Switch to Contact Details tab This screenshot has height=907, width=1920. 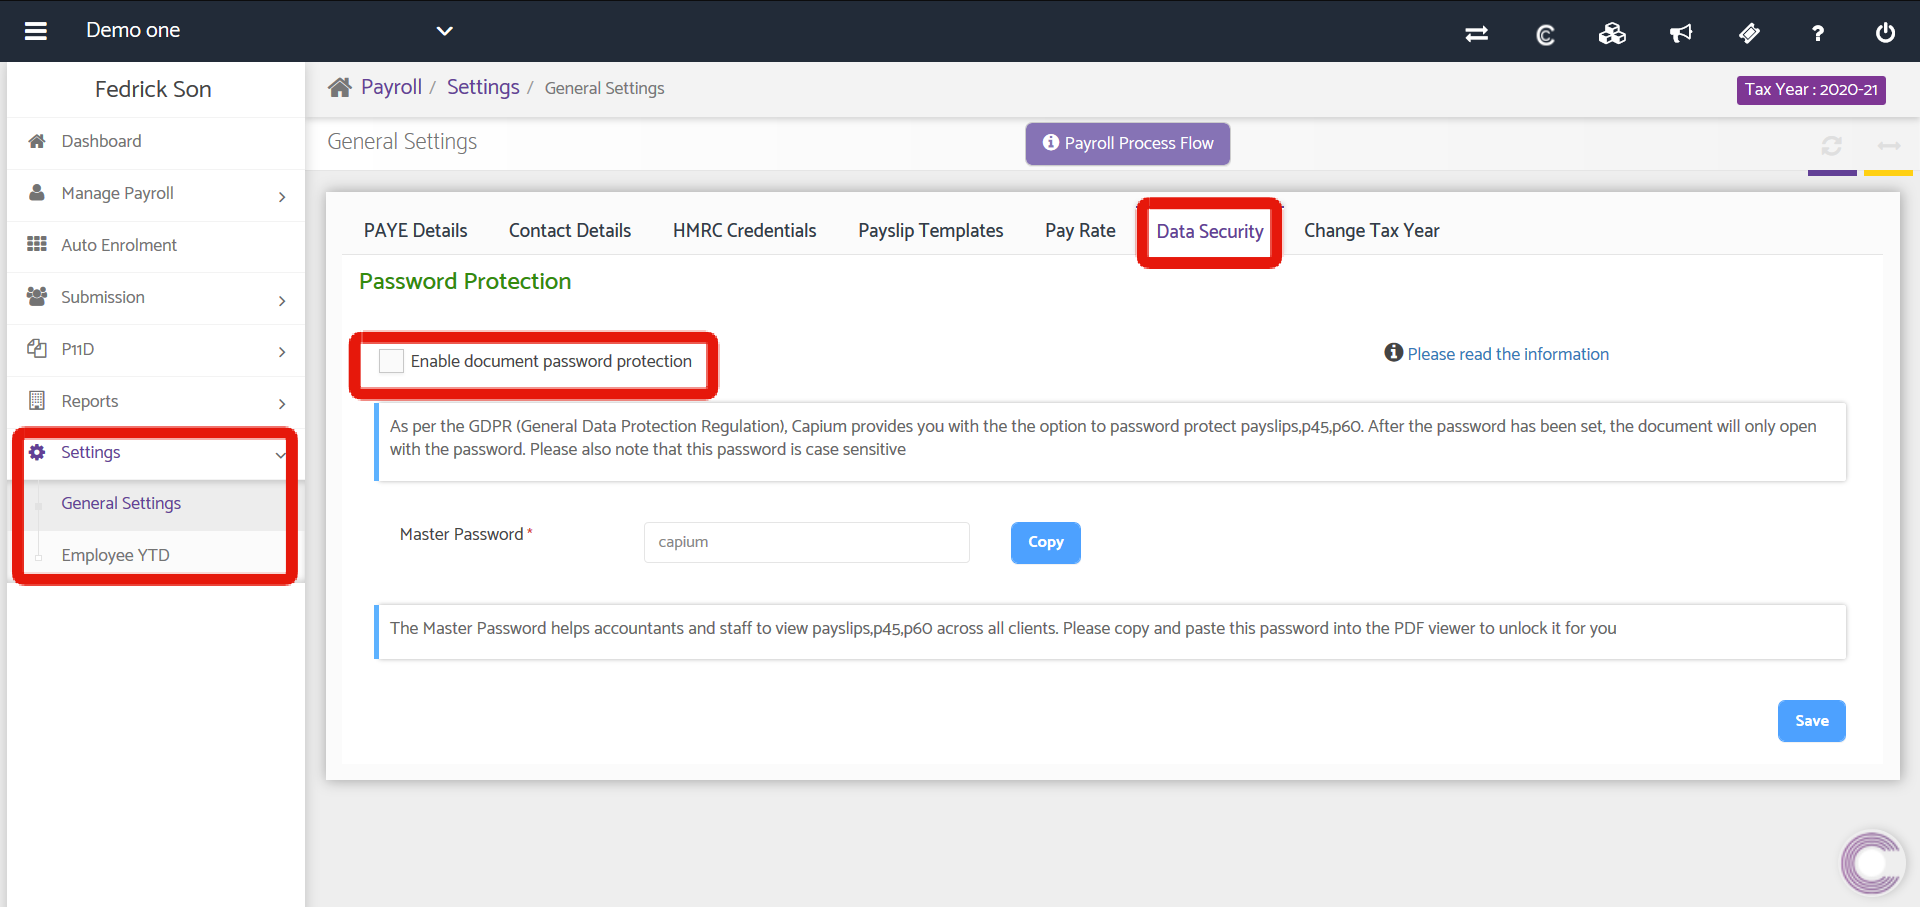(570, 230)
